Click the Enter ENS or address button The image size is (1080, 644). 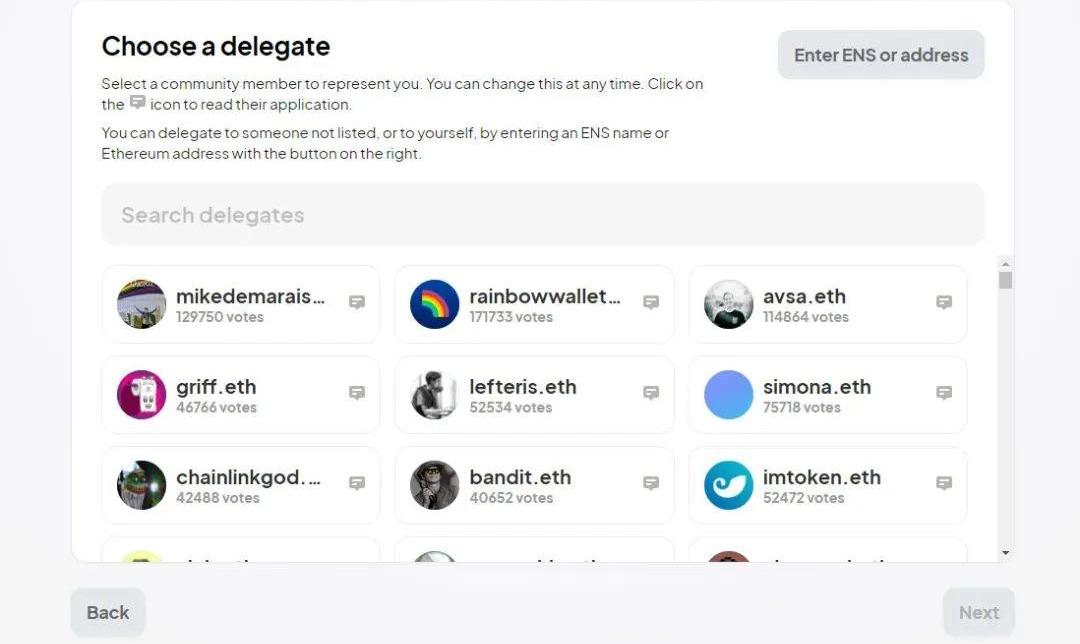pos(881,55)
